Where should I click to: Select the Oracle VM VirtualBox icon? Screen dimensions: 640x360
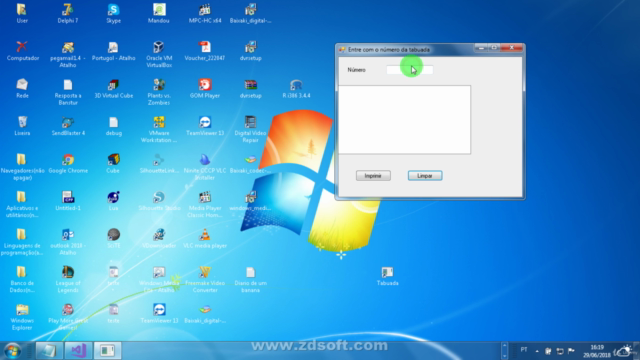(159, 54)
